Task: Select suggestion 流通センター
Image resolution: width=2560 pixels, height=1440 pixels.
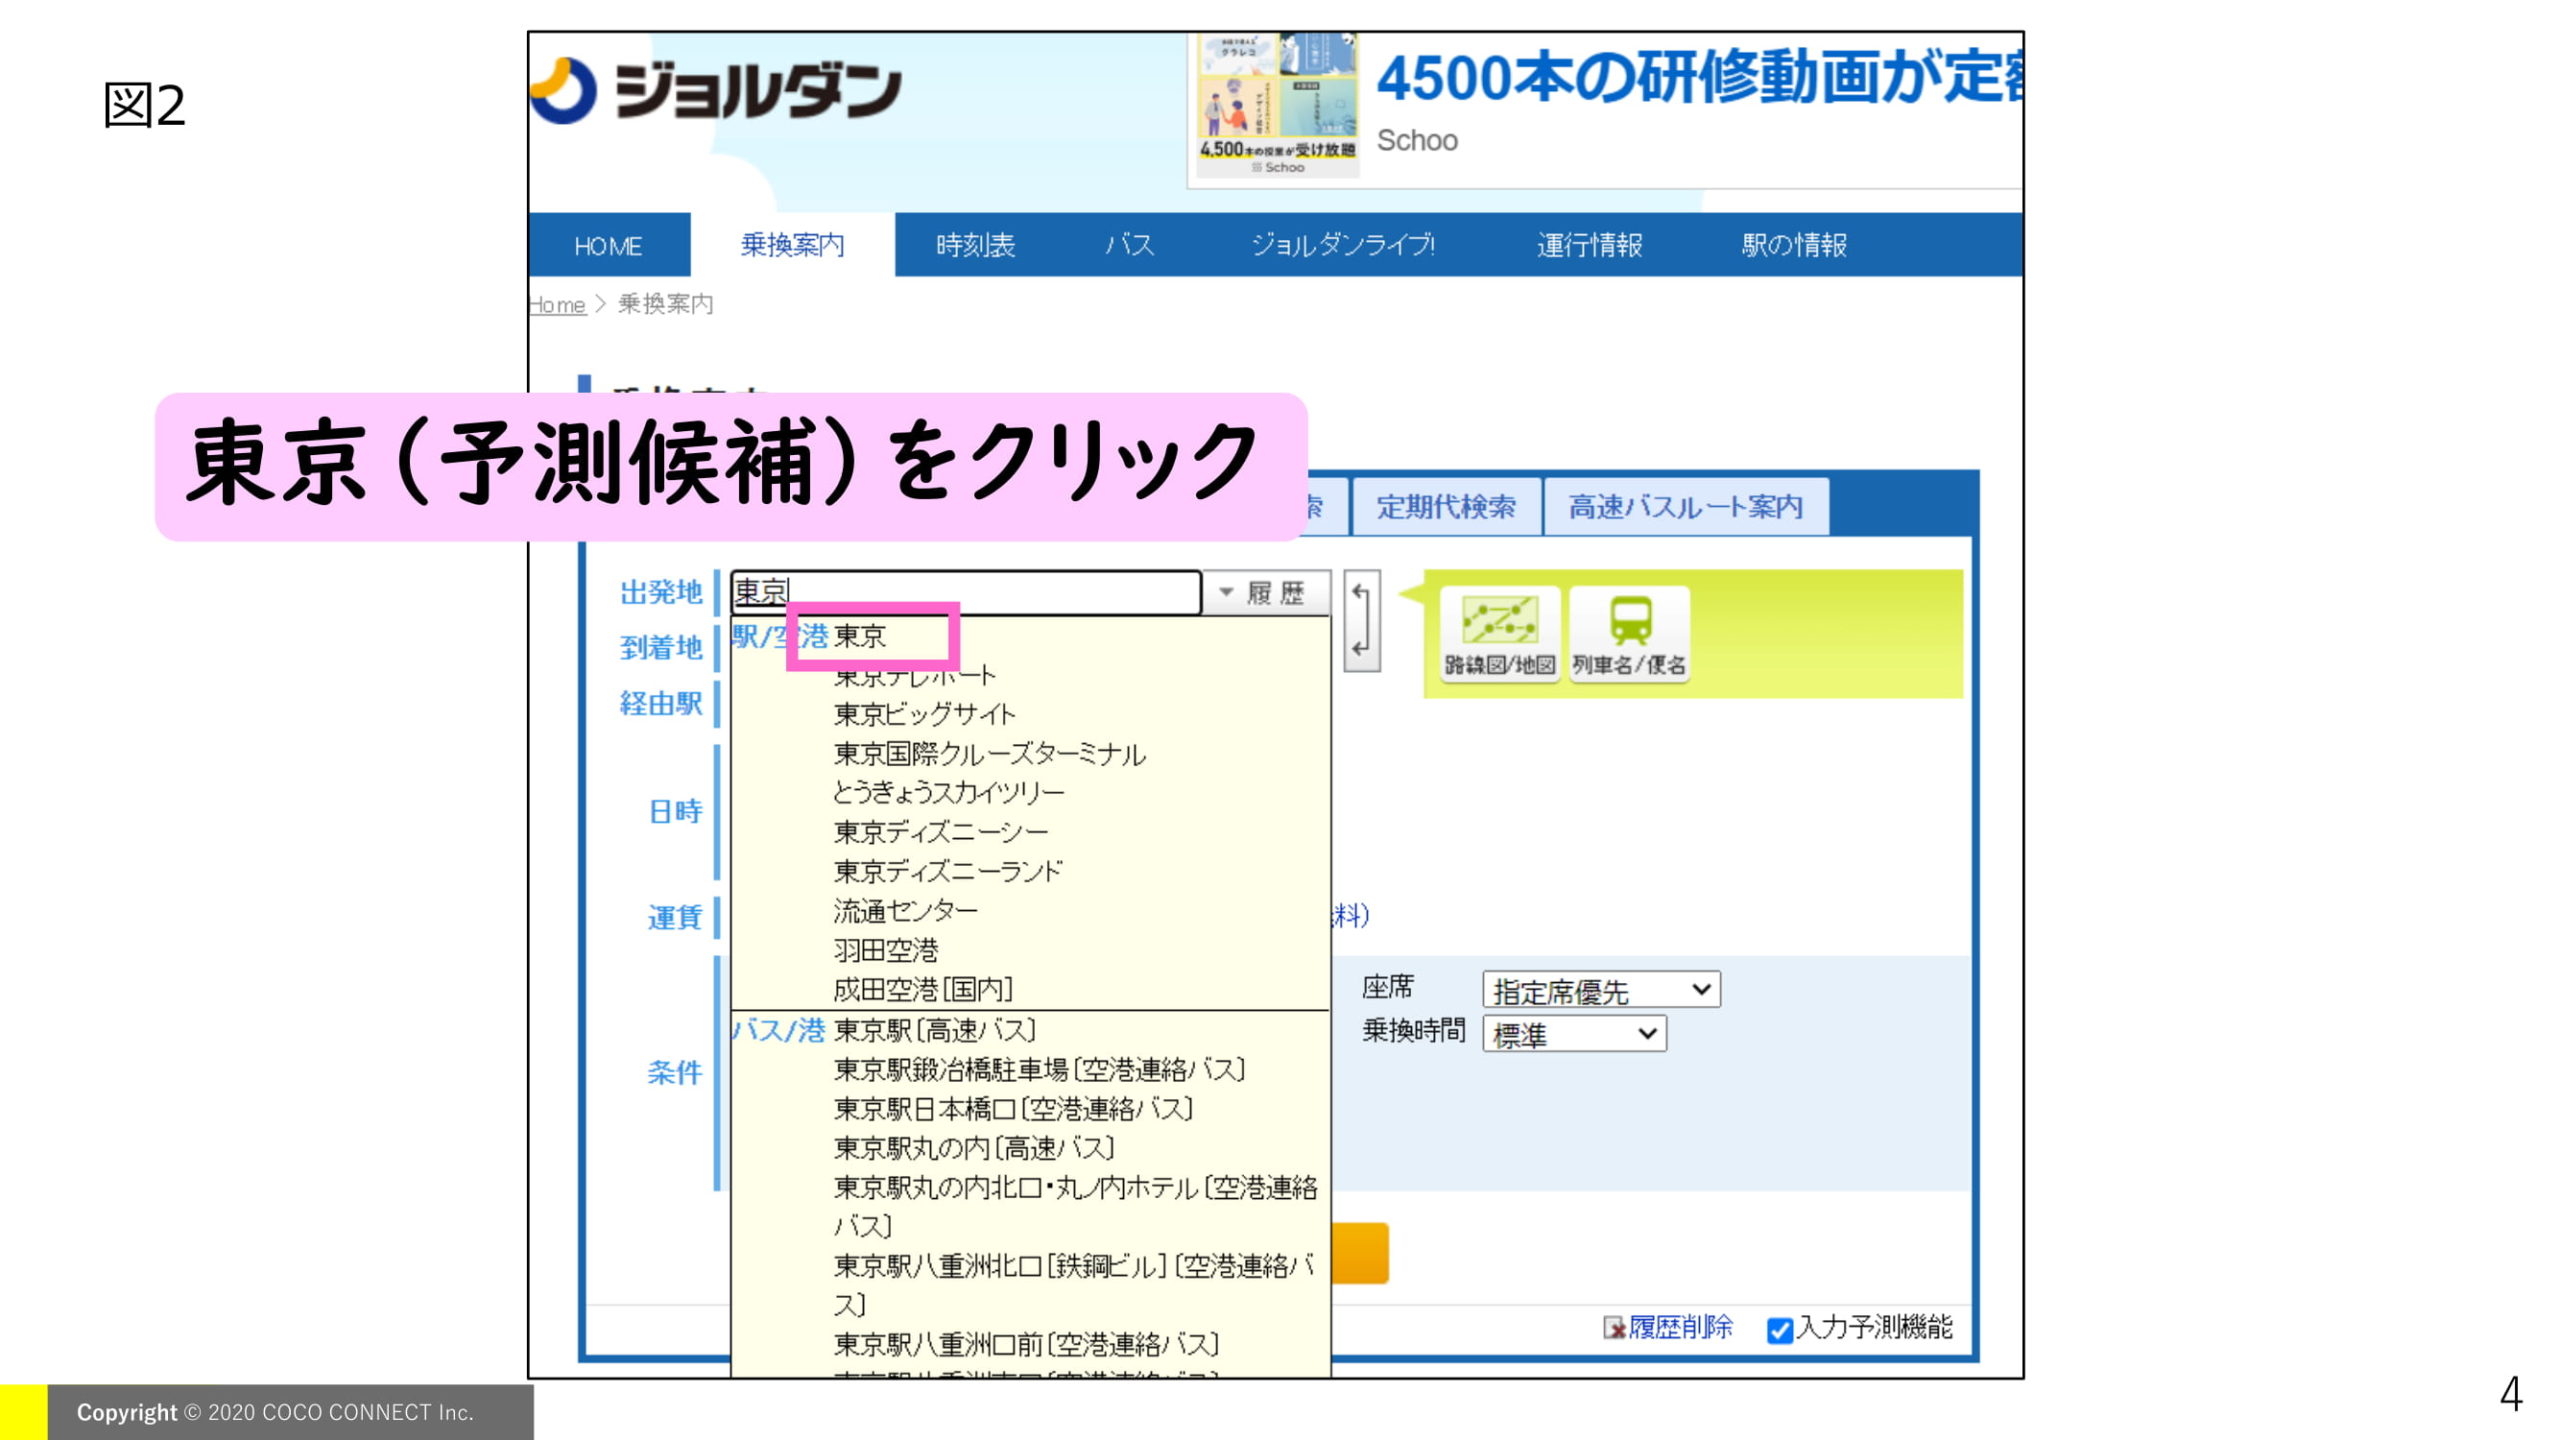Action: 906,911
